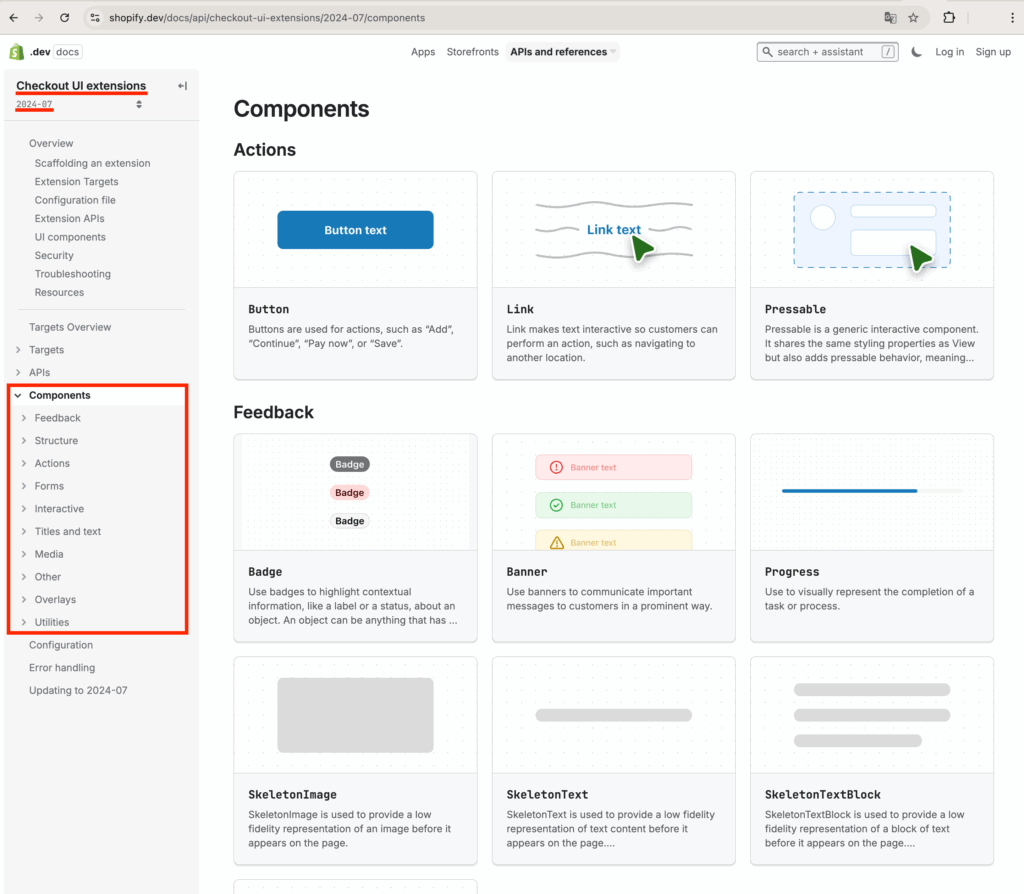Focus the search + assistant field
The width and height of the screenshot is (1024, 894).
tap(827, 52)
